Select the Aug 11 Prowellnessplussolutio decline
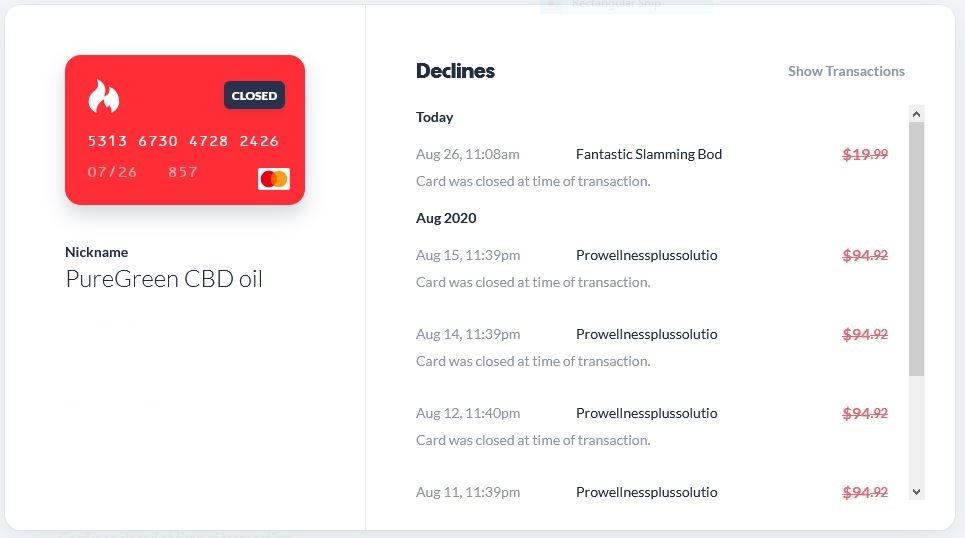Viewport: 965px width, 538px height. click(652, 492)
